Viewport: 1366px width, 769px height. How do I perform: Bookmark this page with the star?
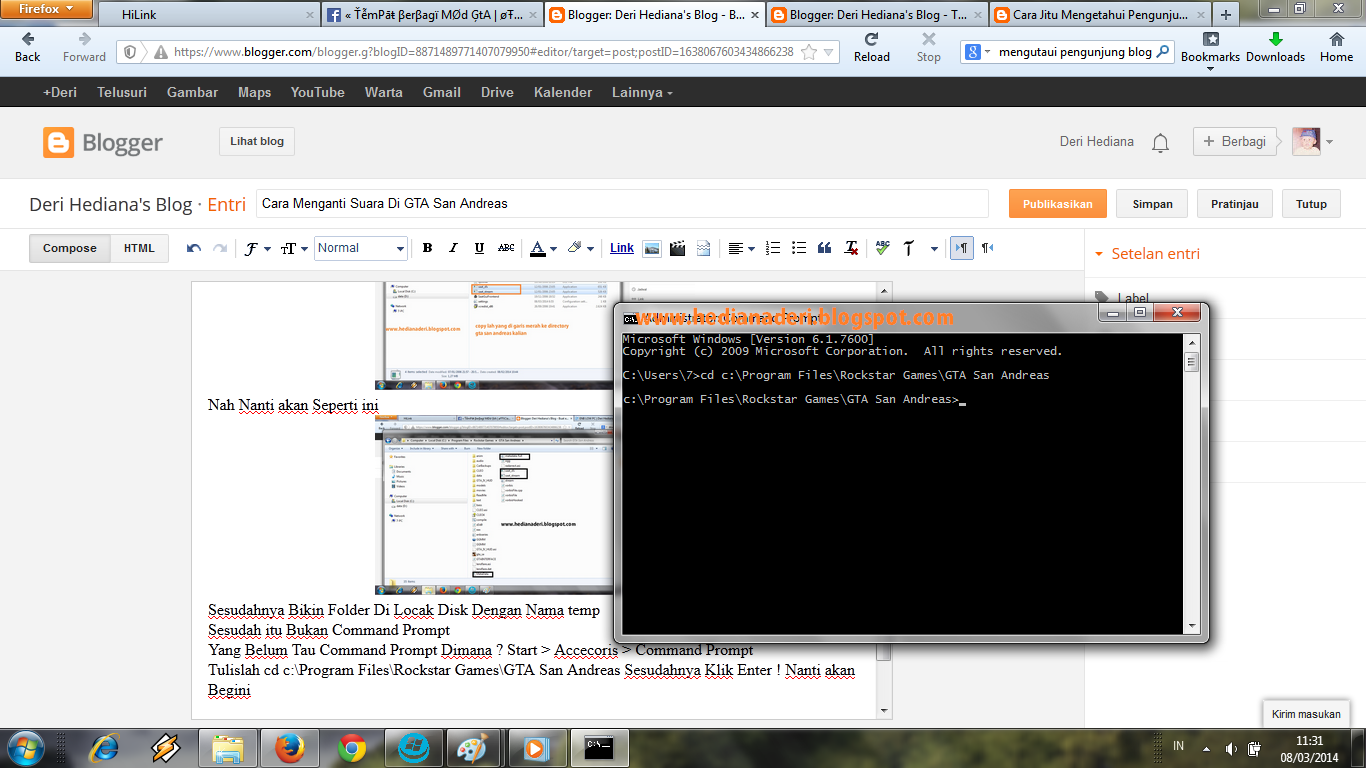click(x=809, y=52)
